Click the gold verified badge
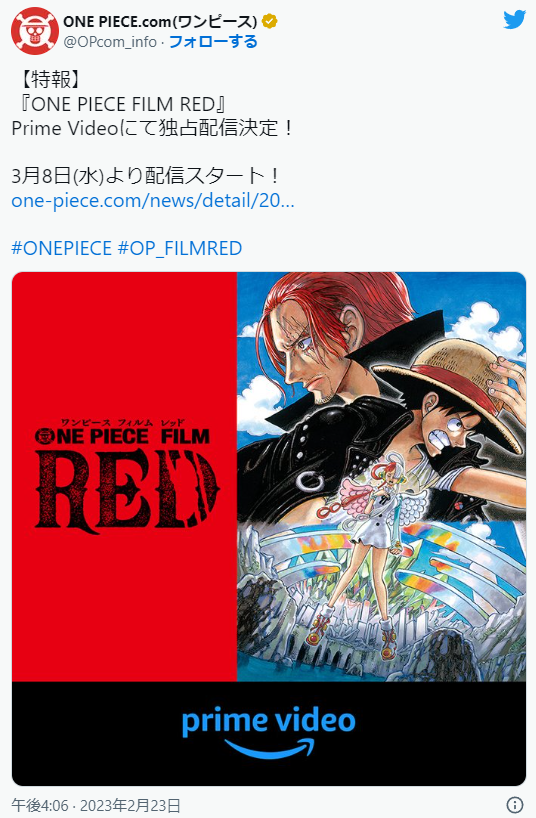536x818 pixels. [269, 21]
